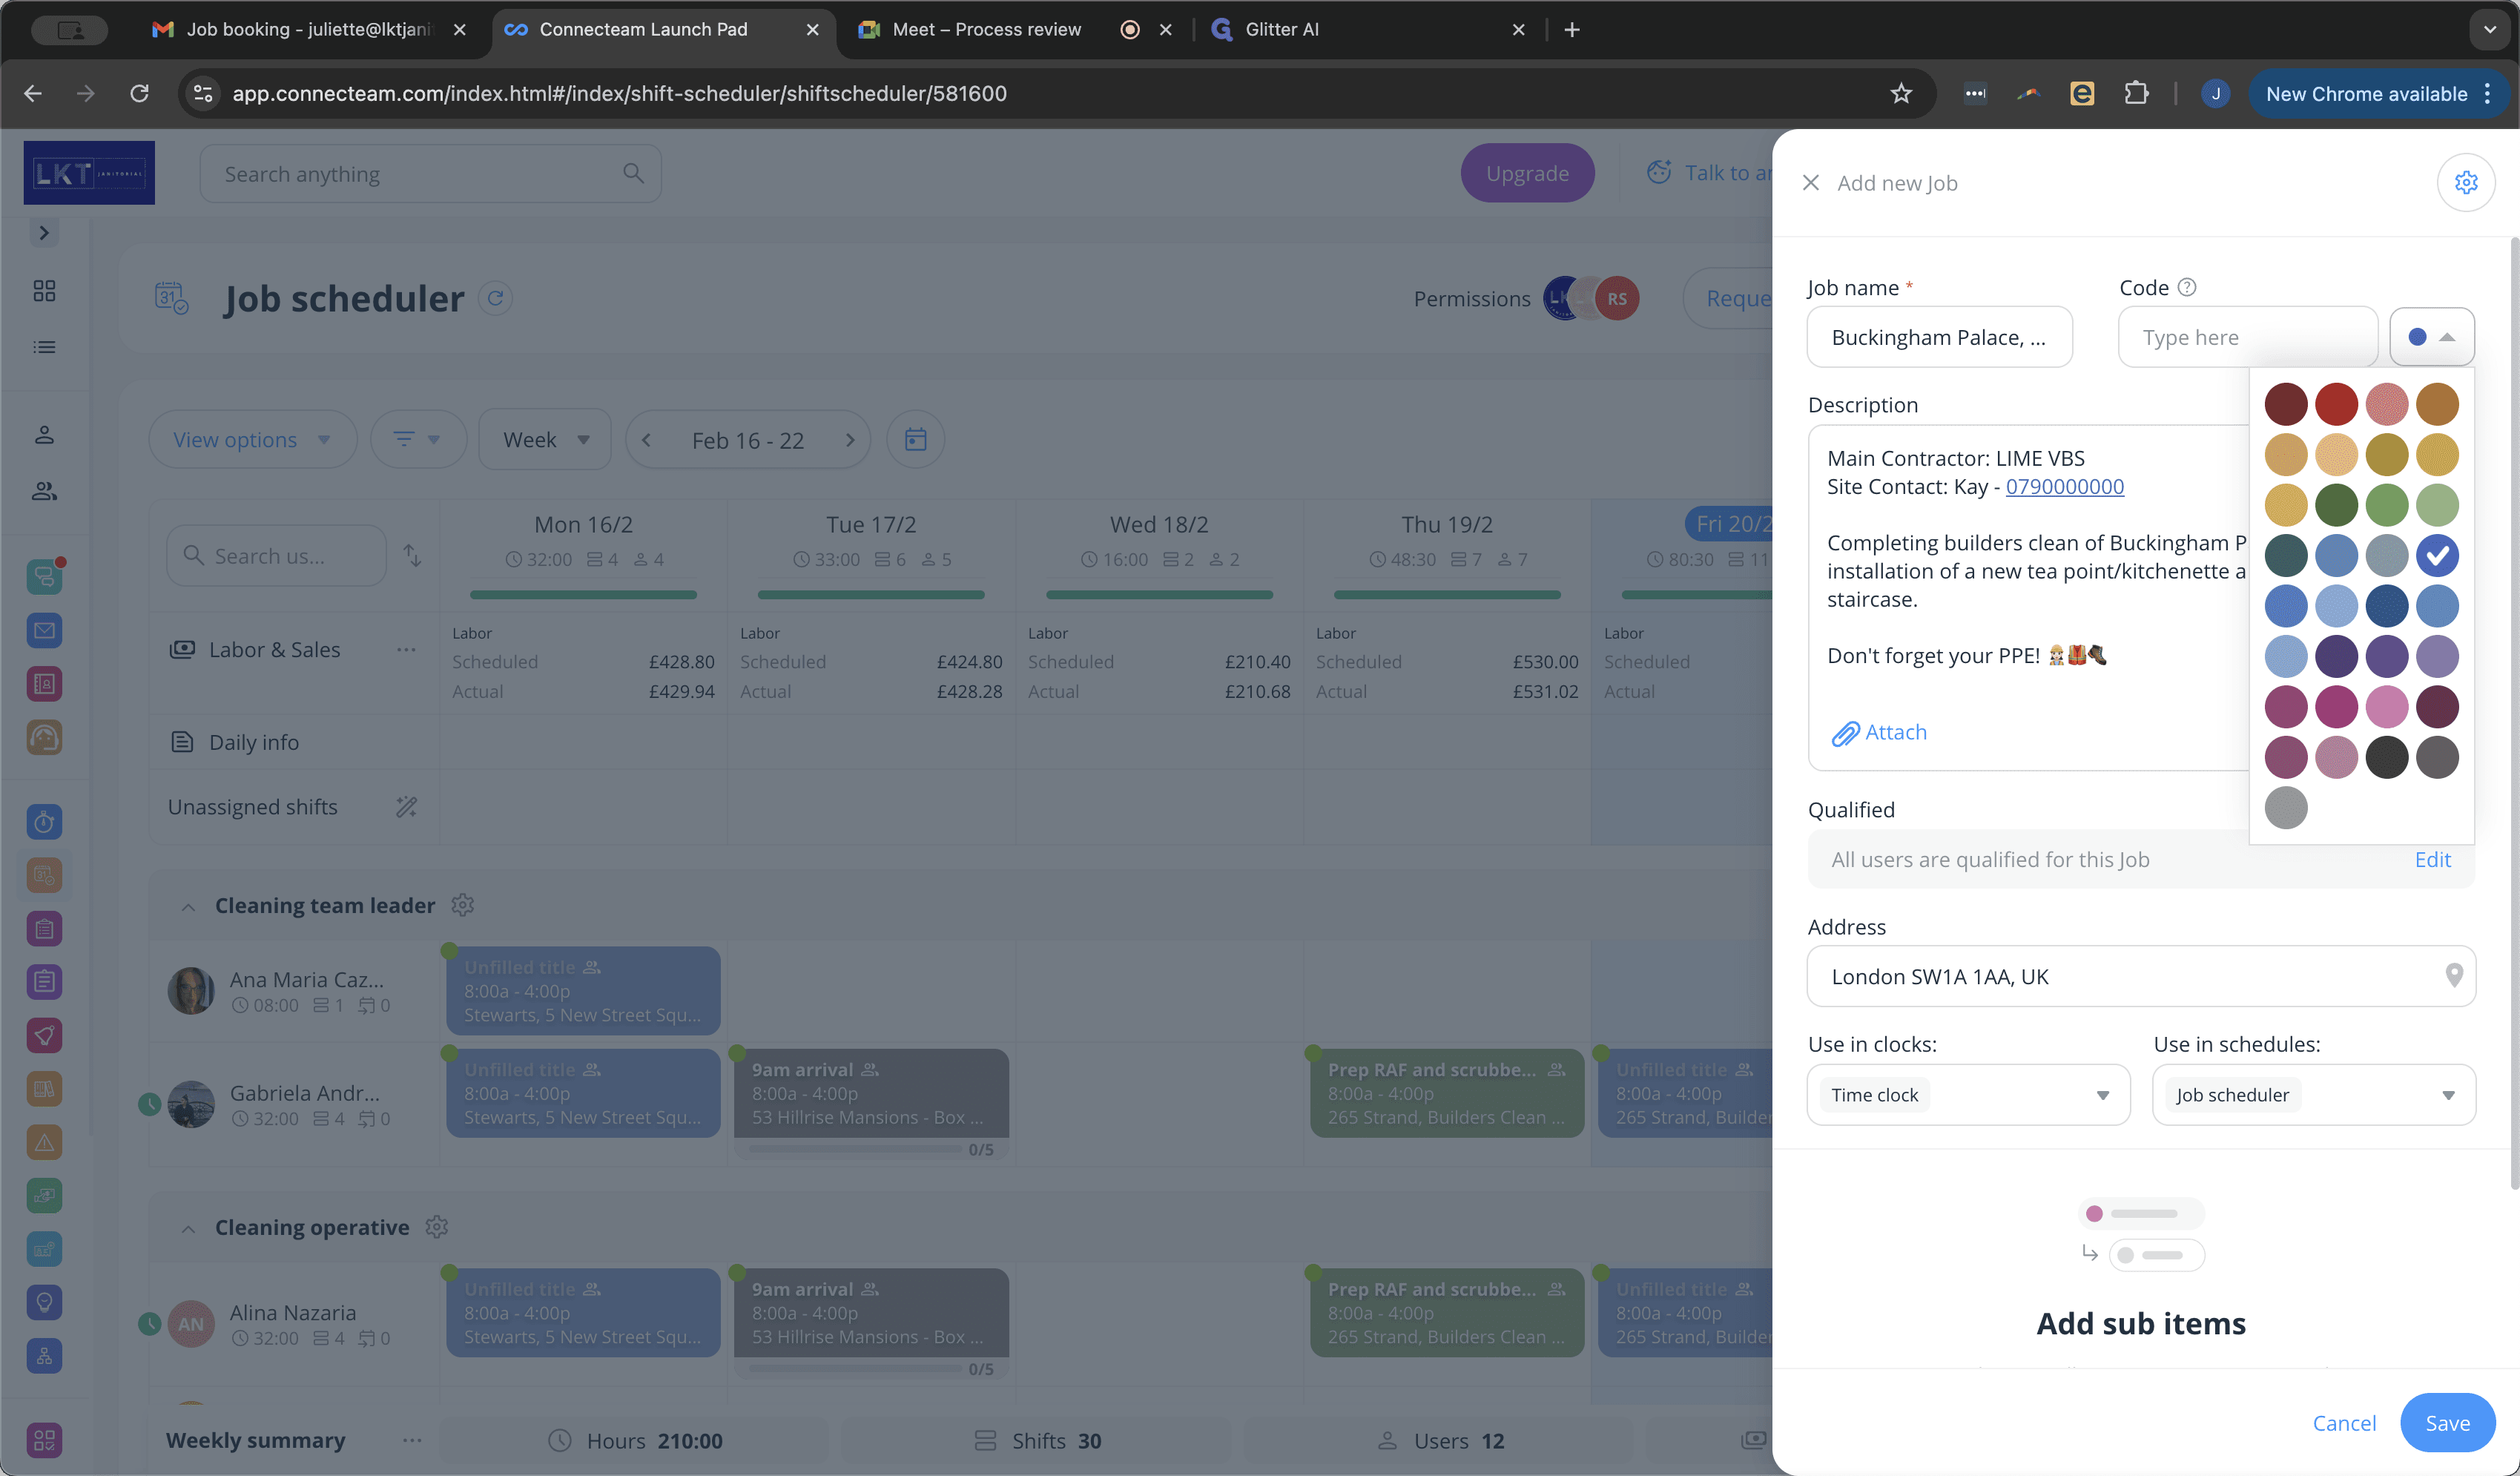This screenshot has height=1476, width=2520.
Task: Open the Use in schedules Job scheduler dropdown
Action: pyautogui.click(x=2313, y=1095)
